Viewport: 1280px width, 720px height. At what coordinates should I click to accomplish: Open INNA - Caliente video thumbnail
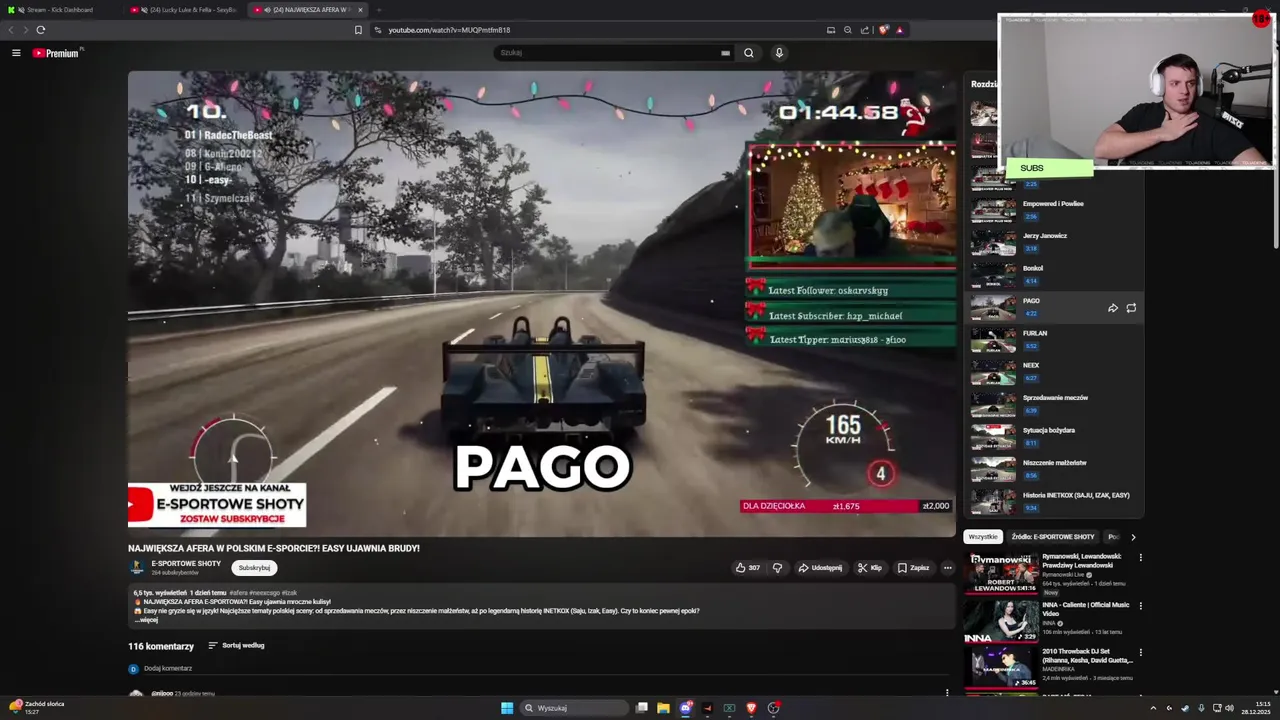[1001, 620]
